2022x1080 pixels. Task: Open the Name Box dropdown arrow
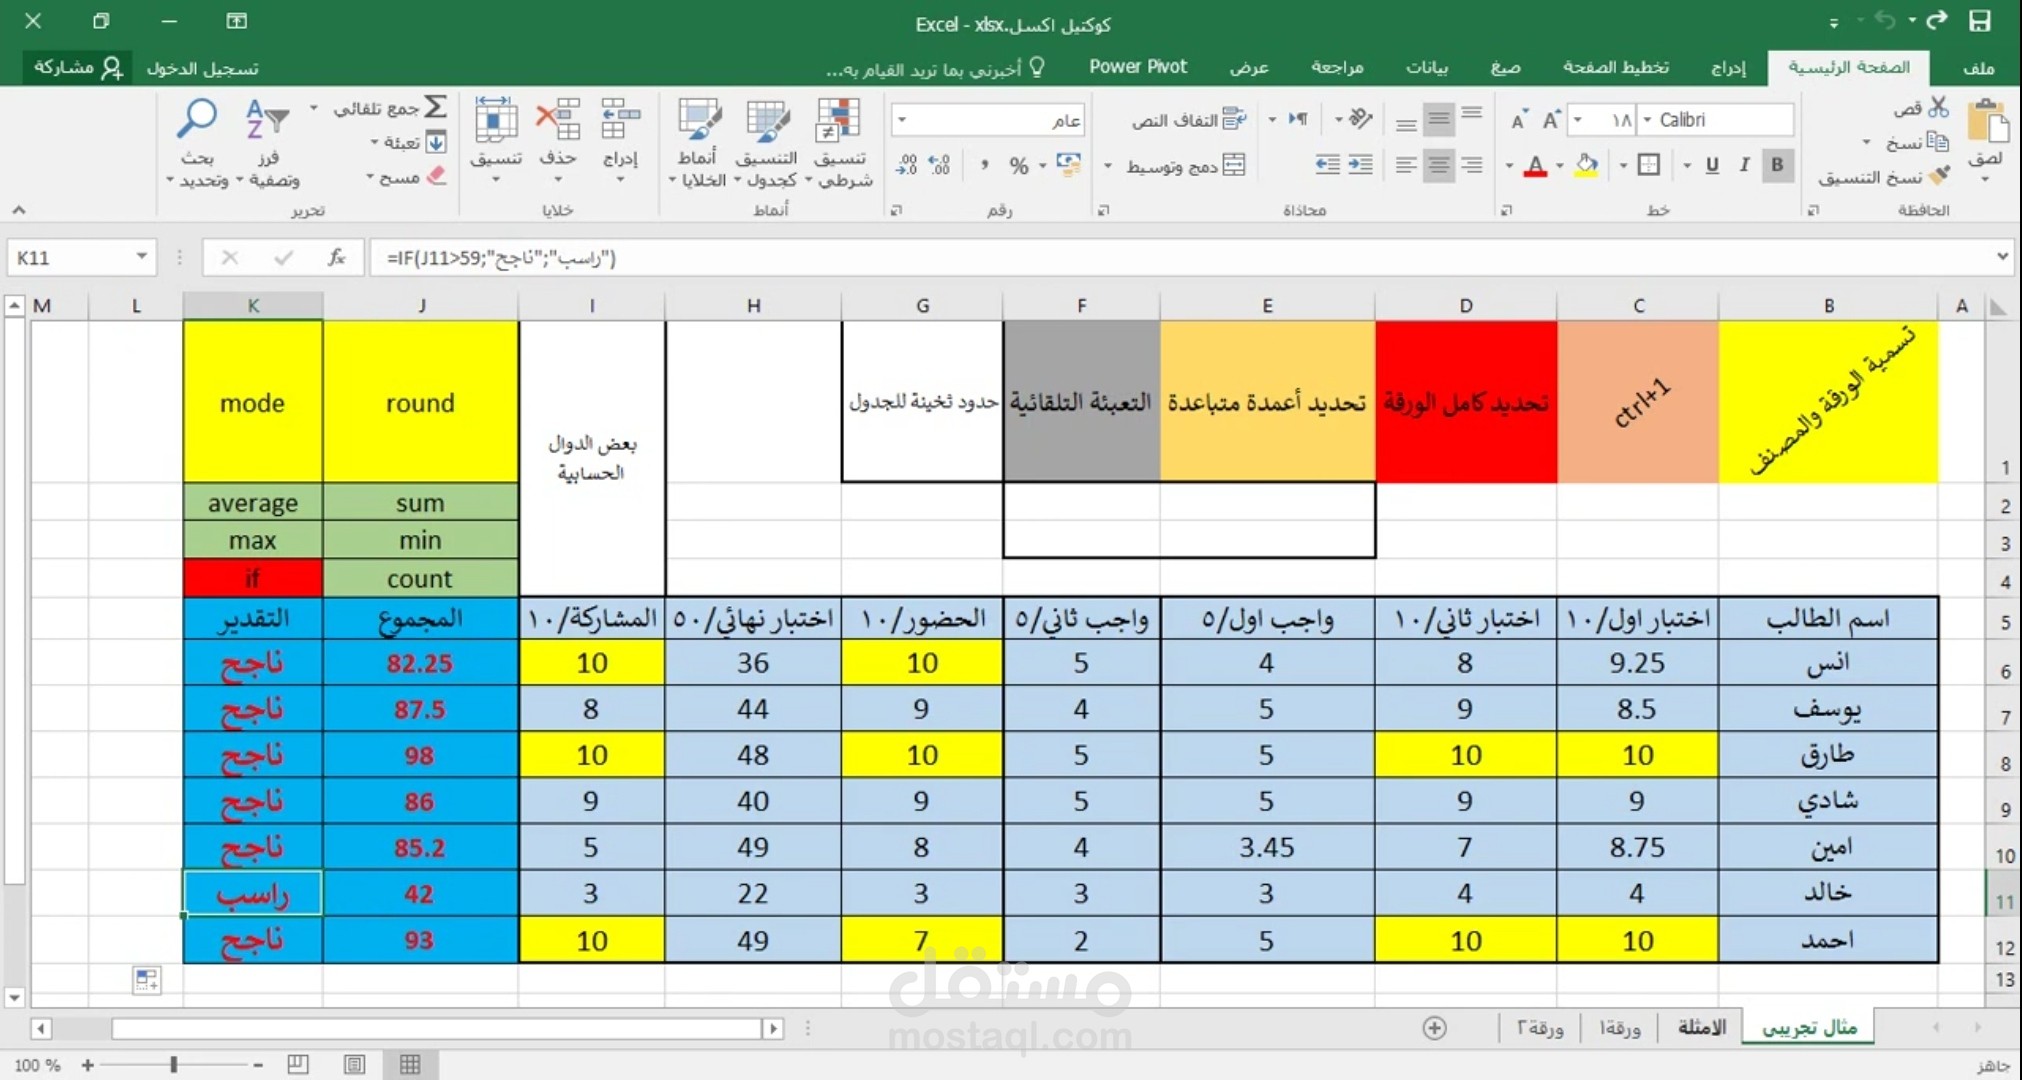coord(141,258)
